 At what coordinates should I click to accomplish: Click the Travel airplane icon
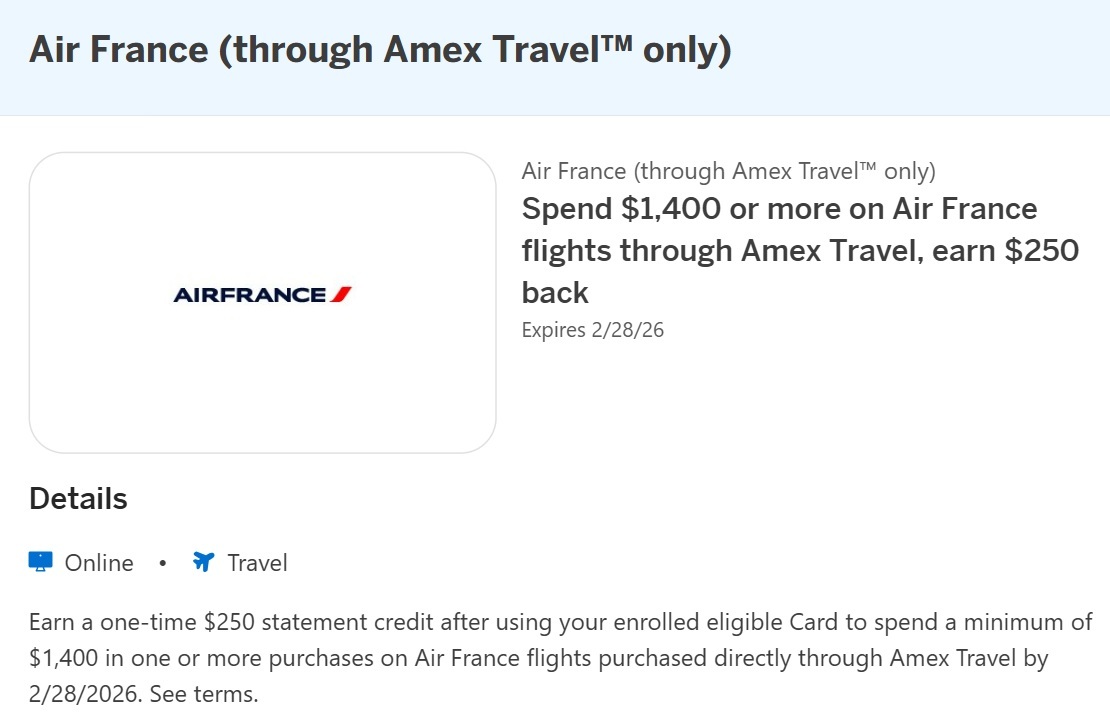[203, 562]
